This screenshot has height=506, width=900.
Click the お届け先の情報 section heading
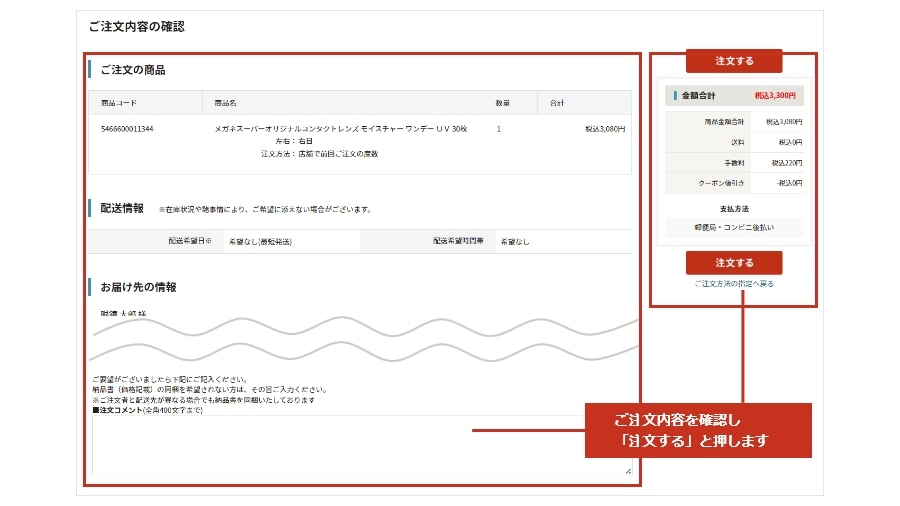point(138,287)
